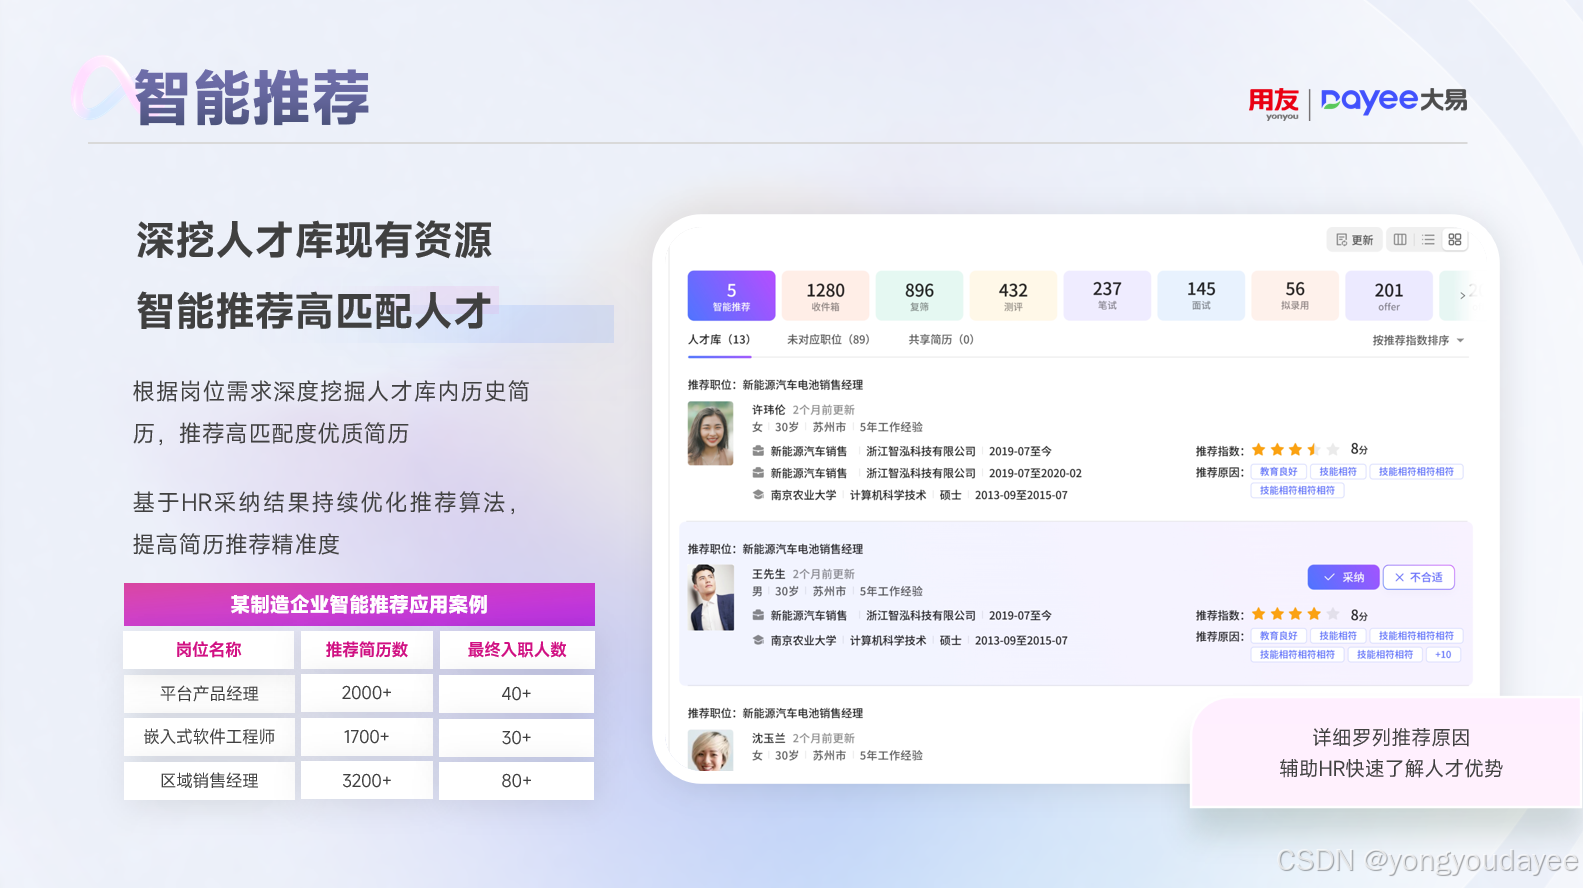The height and width of the screenshot is (888, 1583).
Task: Click the 智能推荐 slide title
Action: 251,98
